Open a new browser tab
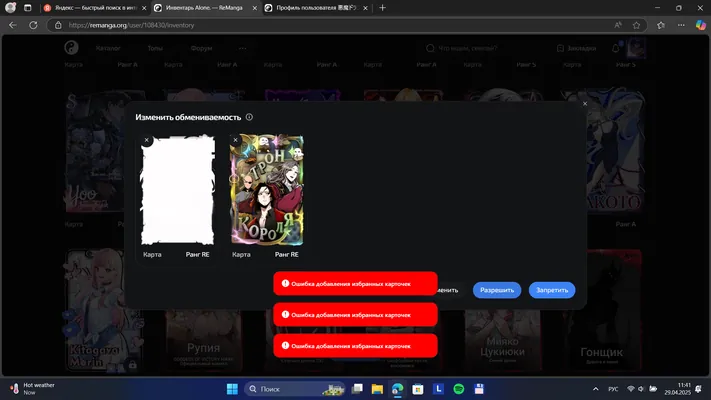This screenshot has height=400, width=711. click(x=382, y=8)
